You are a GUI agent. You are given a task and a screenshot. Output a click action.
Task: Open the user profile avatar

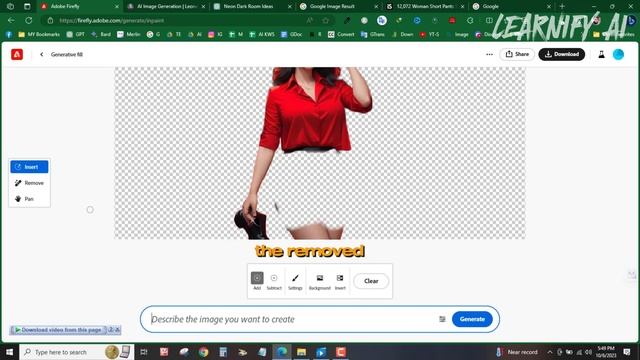pos(618,54)
